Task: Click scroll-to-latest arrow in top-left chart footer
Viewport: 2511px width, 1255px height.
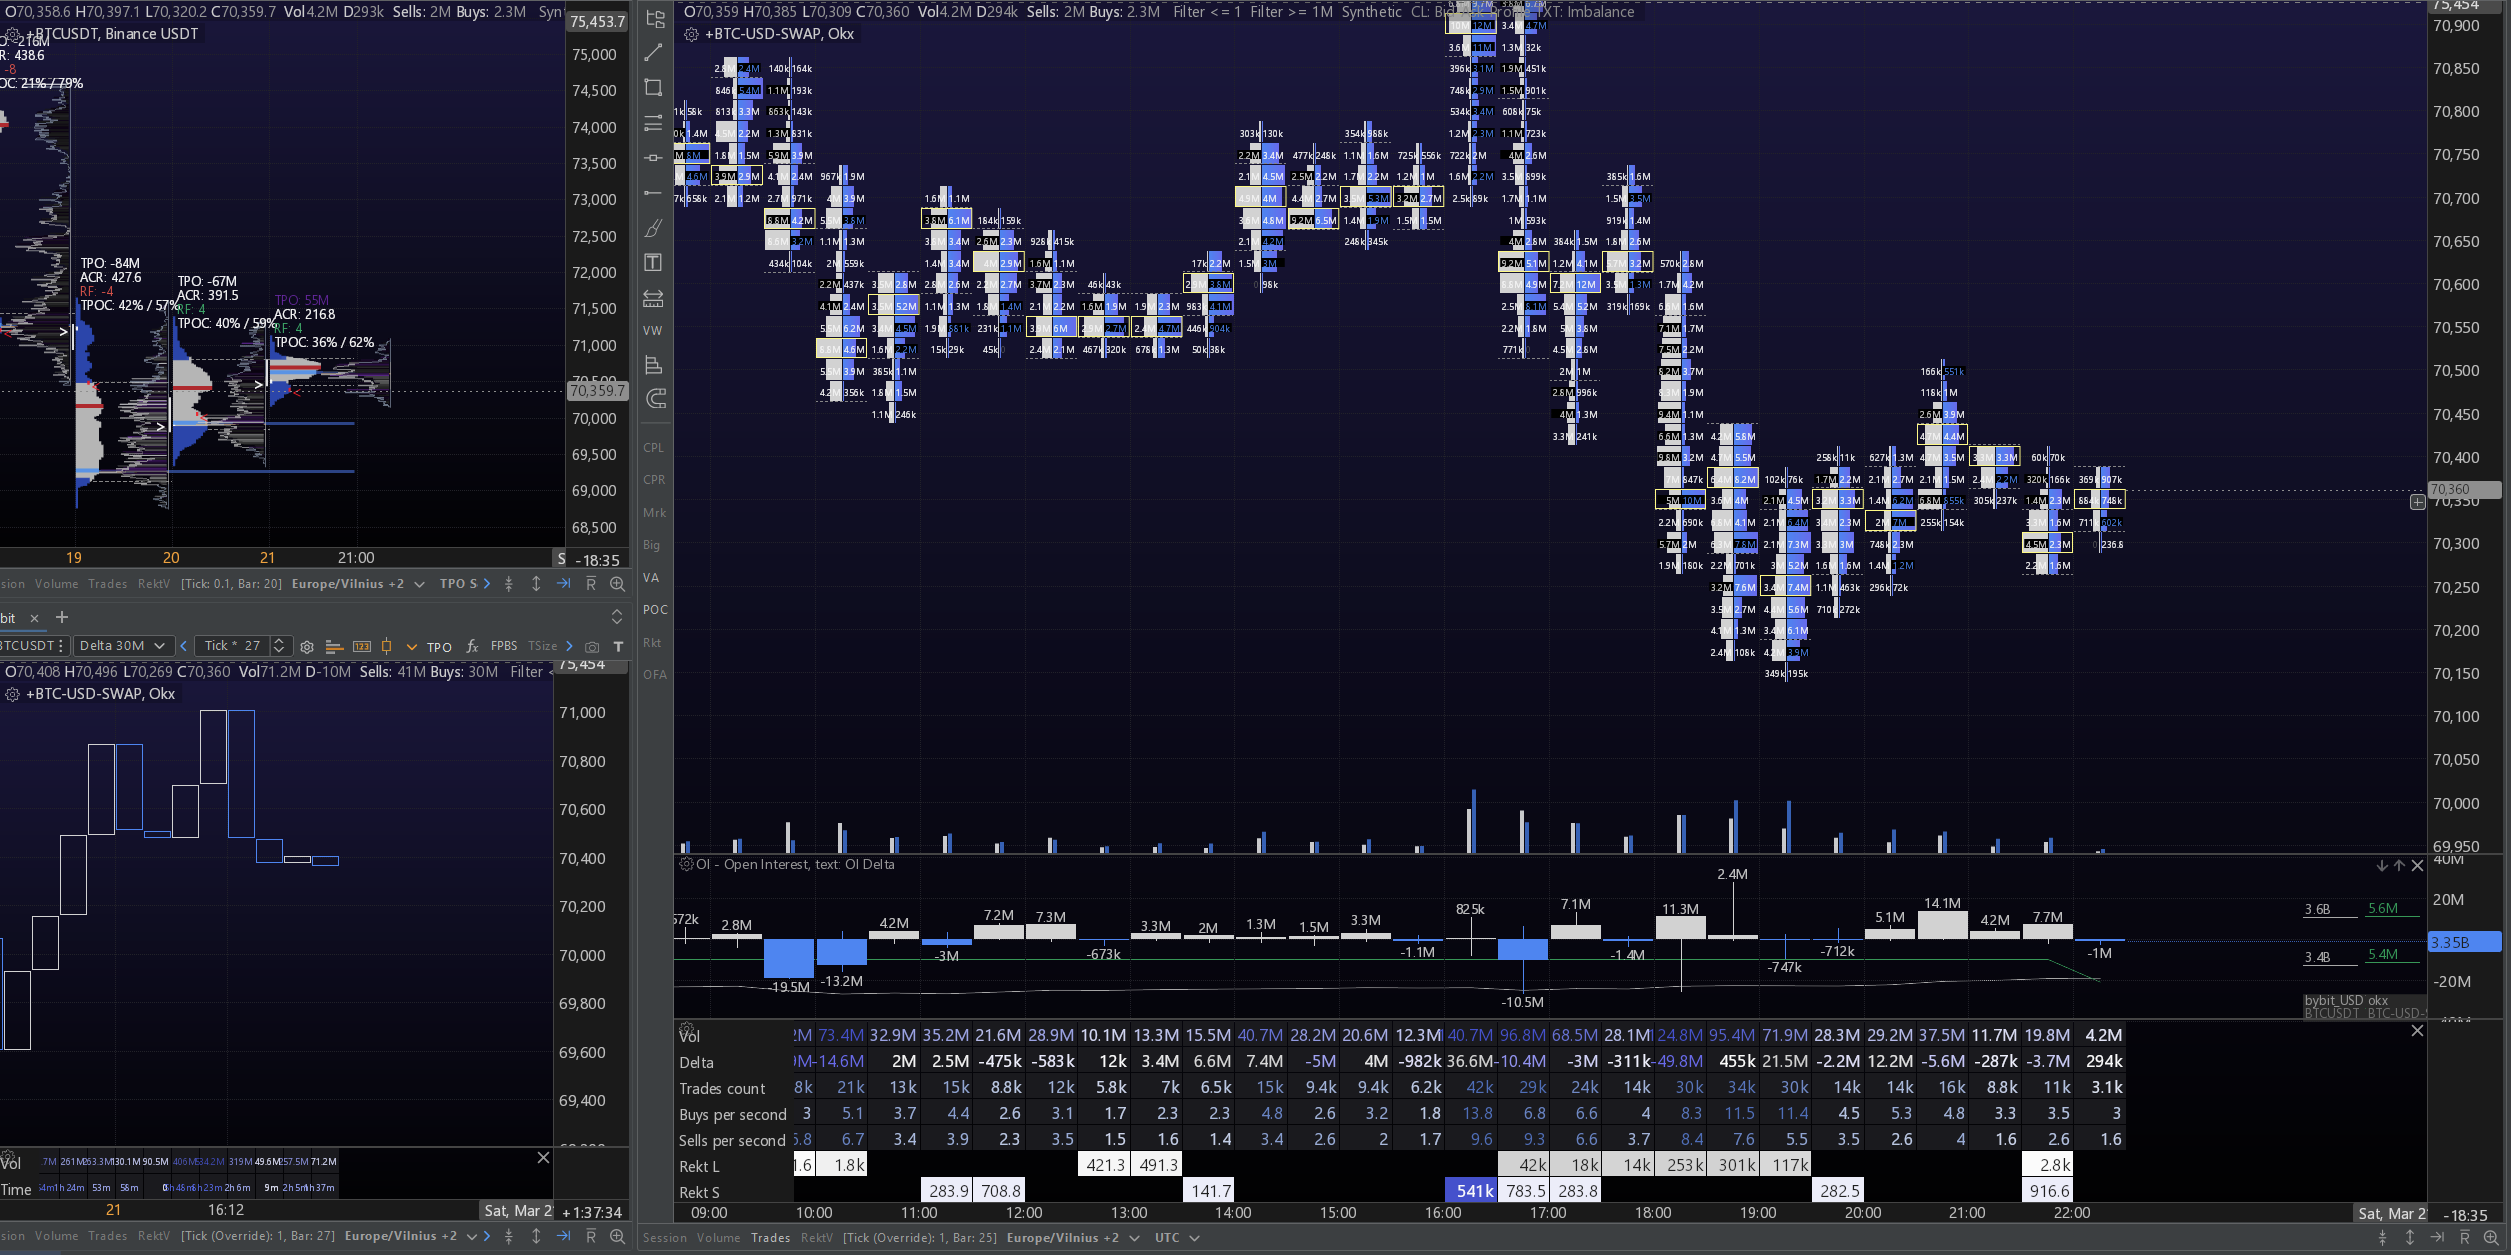Action: coord(563,584)
